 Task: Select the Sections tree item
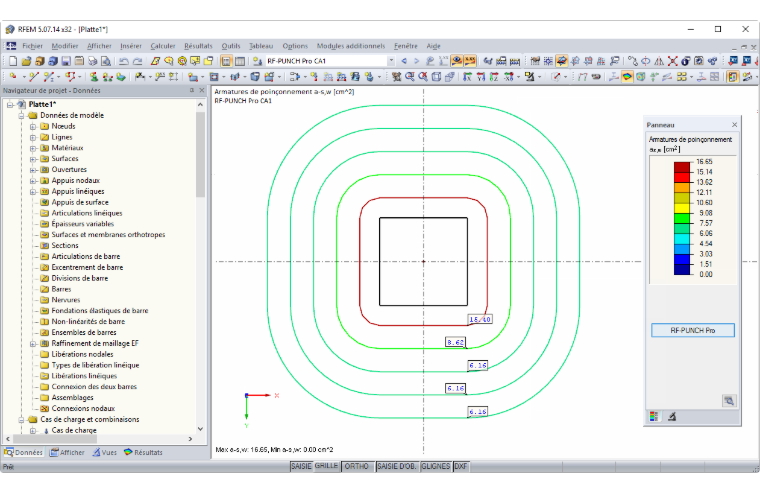point(64,246)
